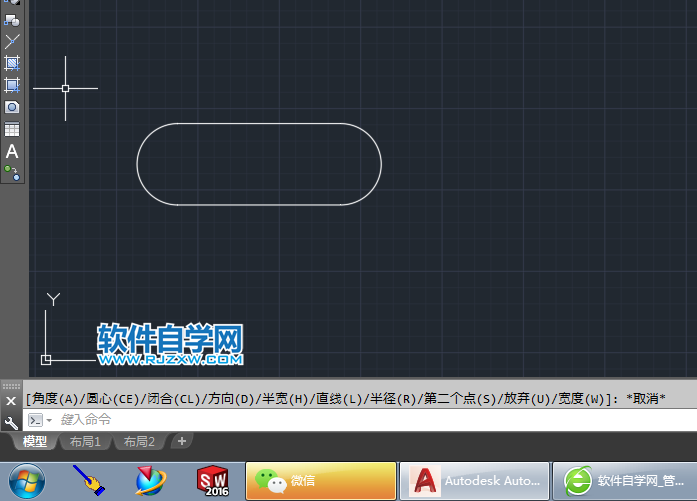The height and width of the screenshot is (501, 697).
Task: Open the globe browser taskbar icon
Action: pyautogui.click(x=151, y=481)
